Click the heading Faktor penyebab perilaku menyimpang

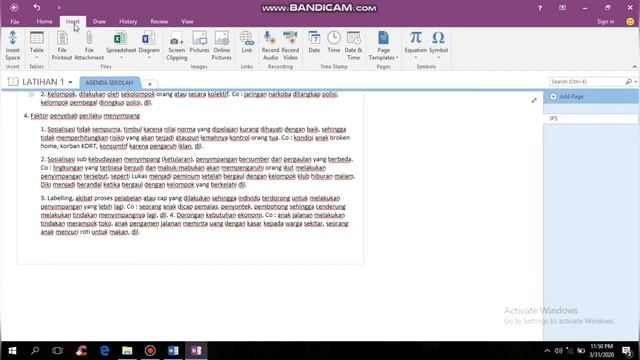click(x=85, y=116)
